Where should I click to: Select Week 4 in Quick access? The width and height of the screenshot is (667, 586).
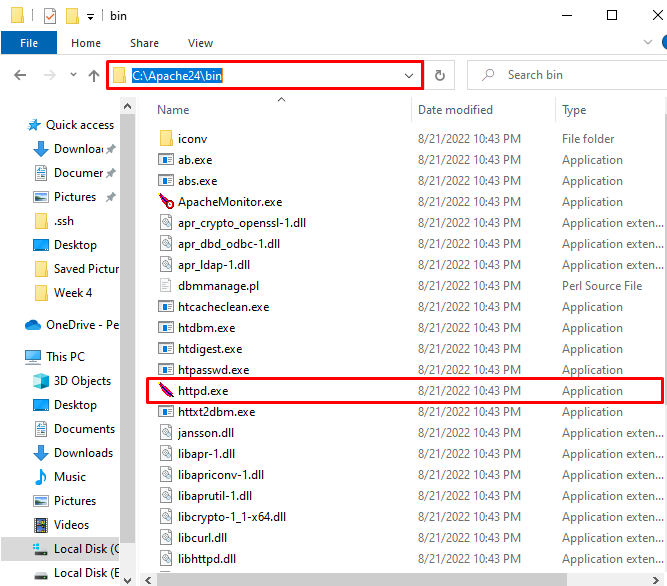pos(73,293)
